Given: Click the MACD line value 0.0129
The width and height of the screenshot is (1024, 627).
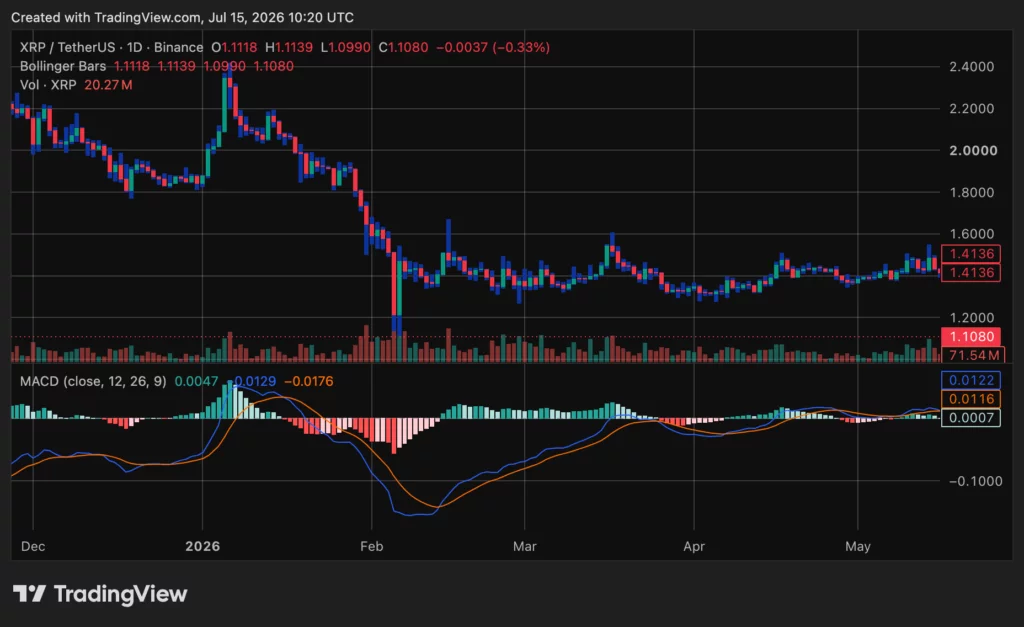Looking at the screenshot, I should 255,381.
